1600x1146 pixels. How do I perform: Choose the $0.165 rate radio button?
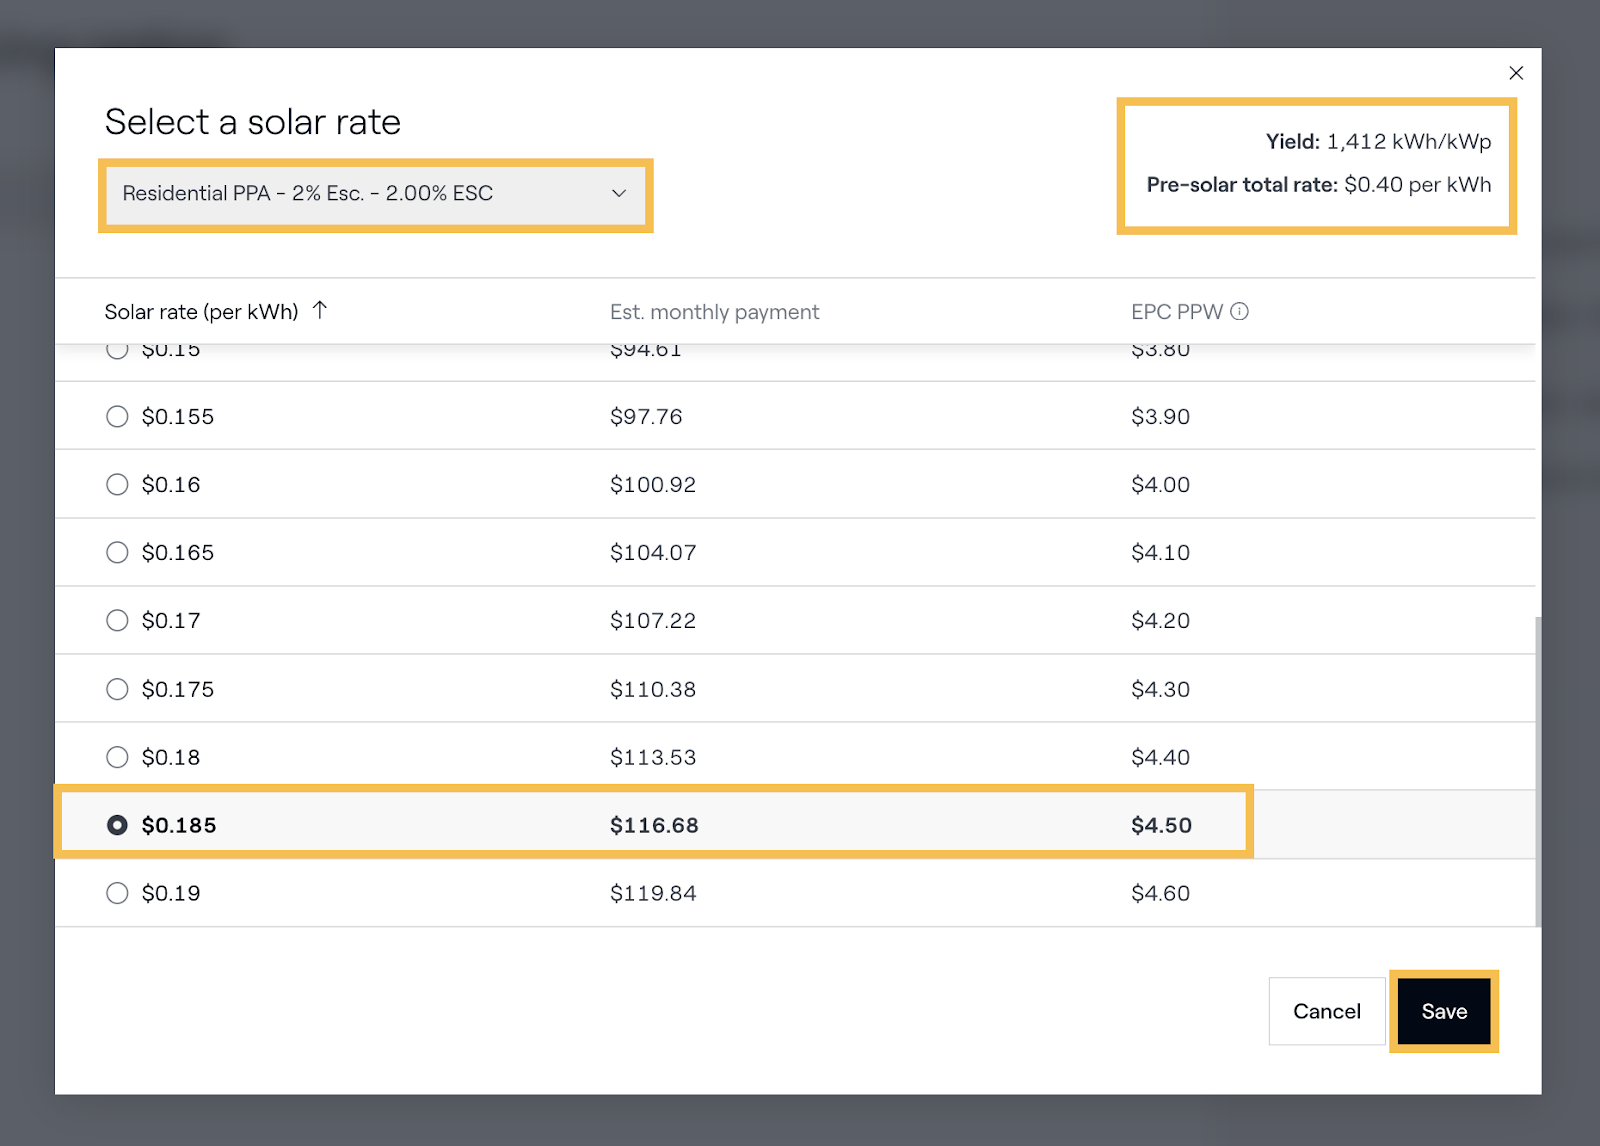pyautogui.click(x=117, y=553)
